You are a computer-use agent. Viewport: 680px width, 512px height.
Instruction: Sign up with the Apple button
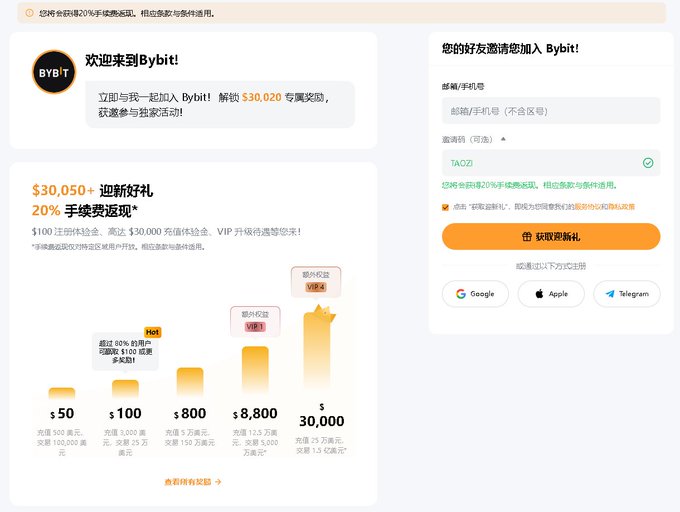pos(551,294)
